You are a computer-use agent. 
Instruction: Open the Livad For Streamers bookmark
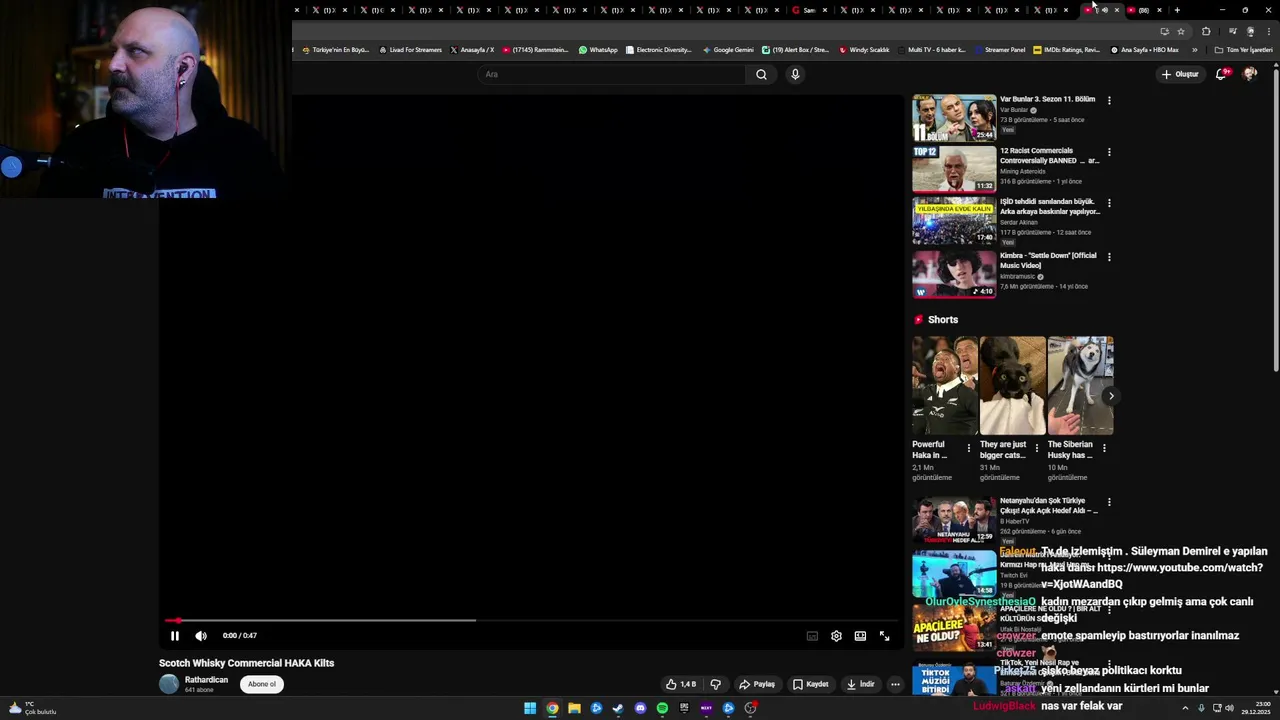click(x=410, y=50)
